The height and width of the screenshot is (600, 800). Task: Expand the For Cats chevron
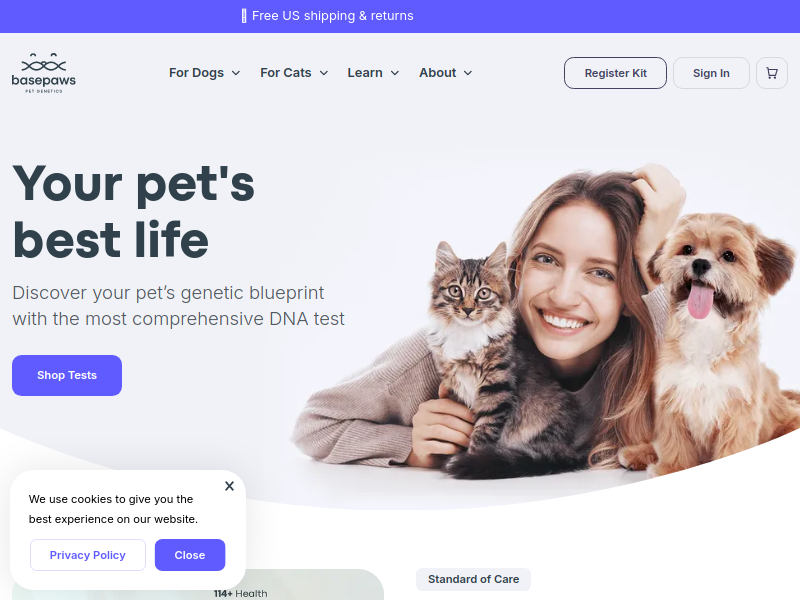(x=323, y=73)
